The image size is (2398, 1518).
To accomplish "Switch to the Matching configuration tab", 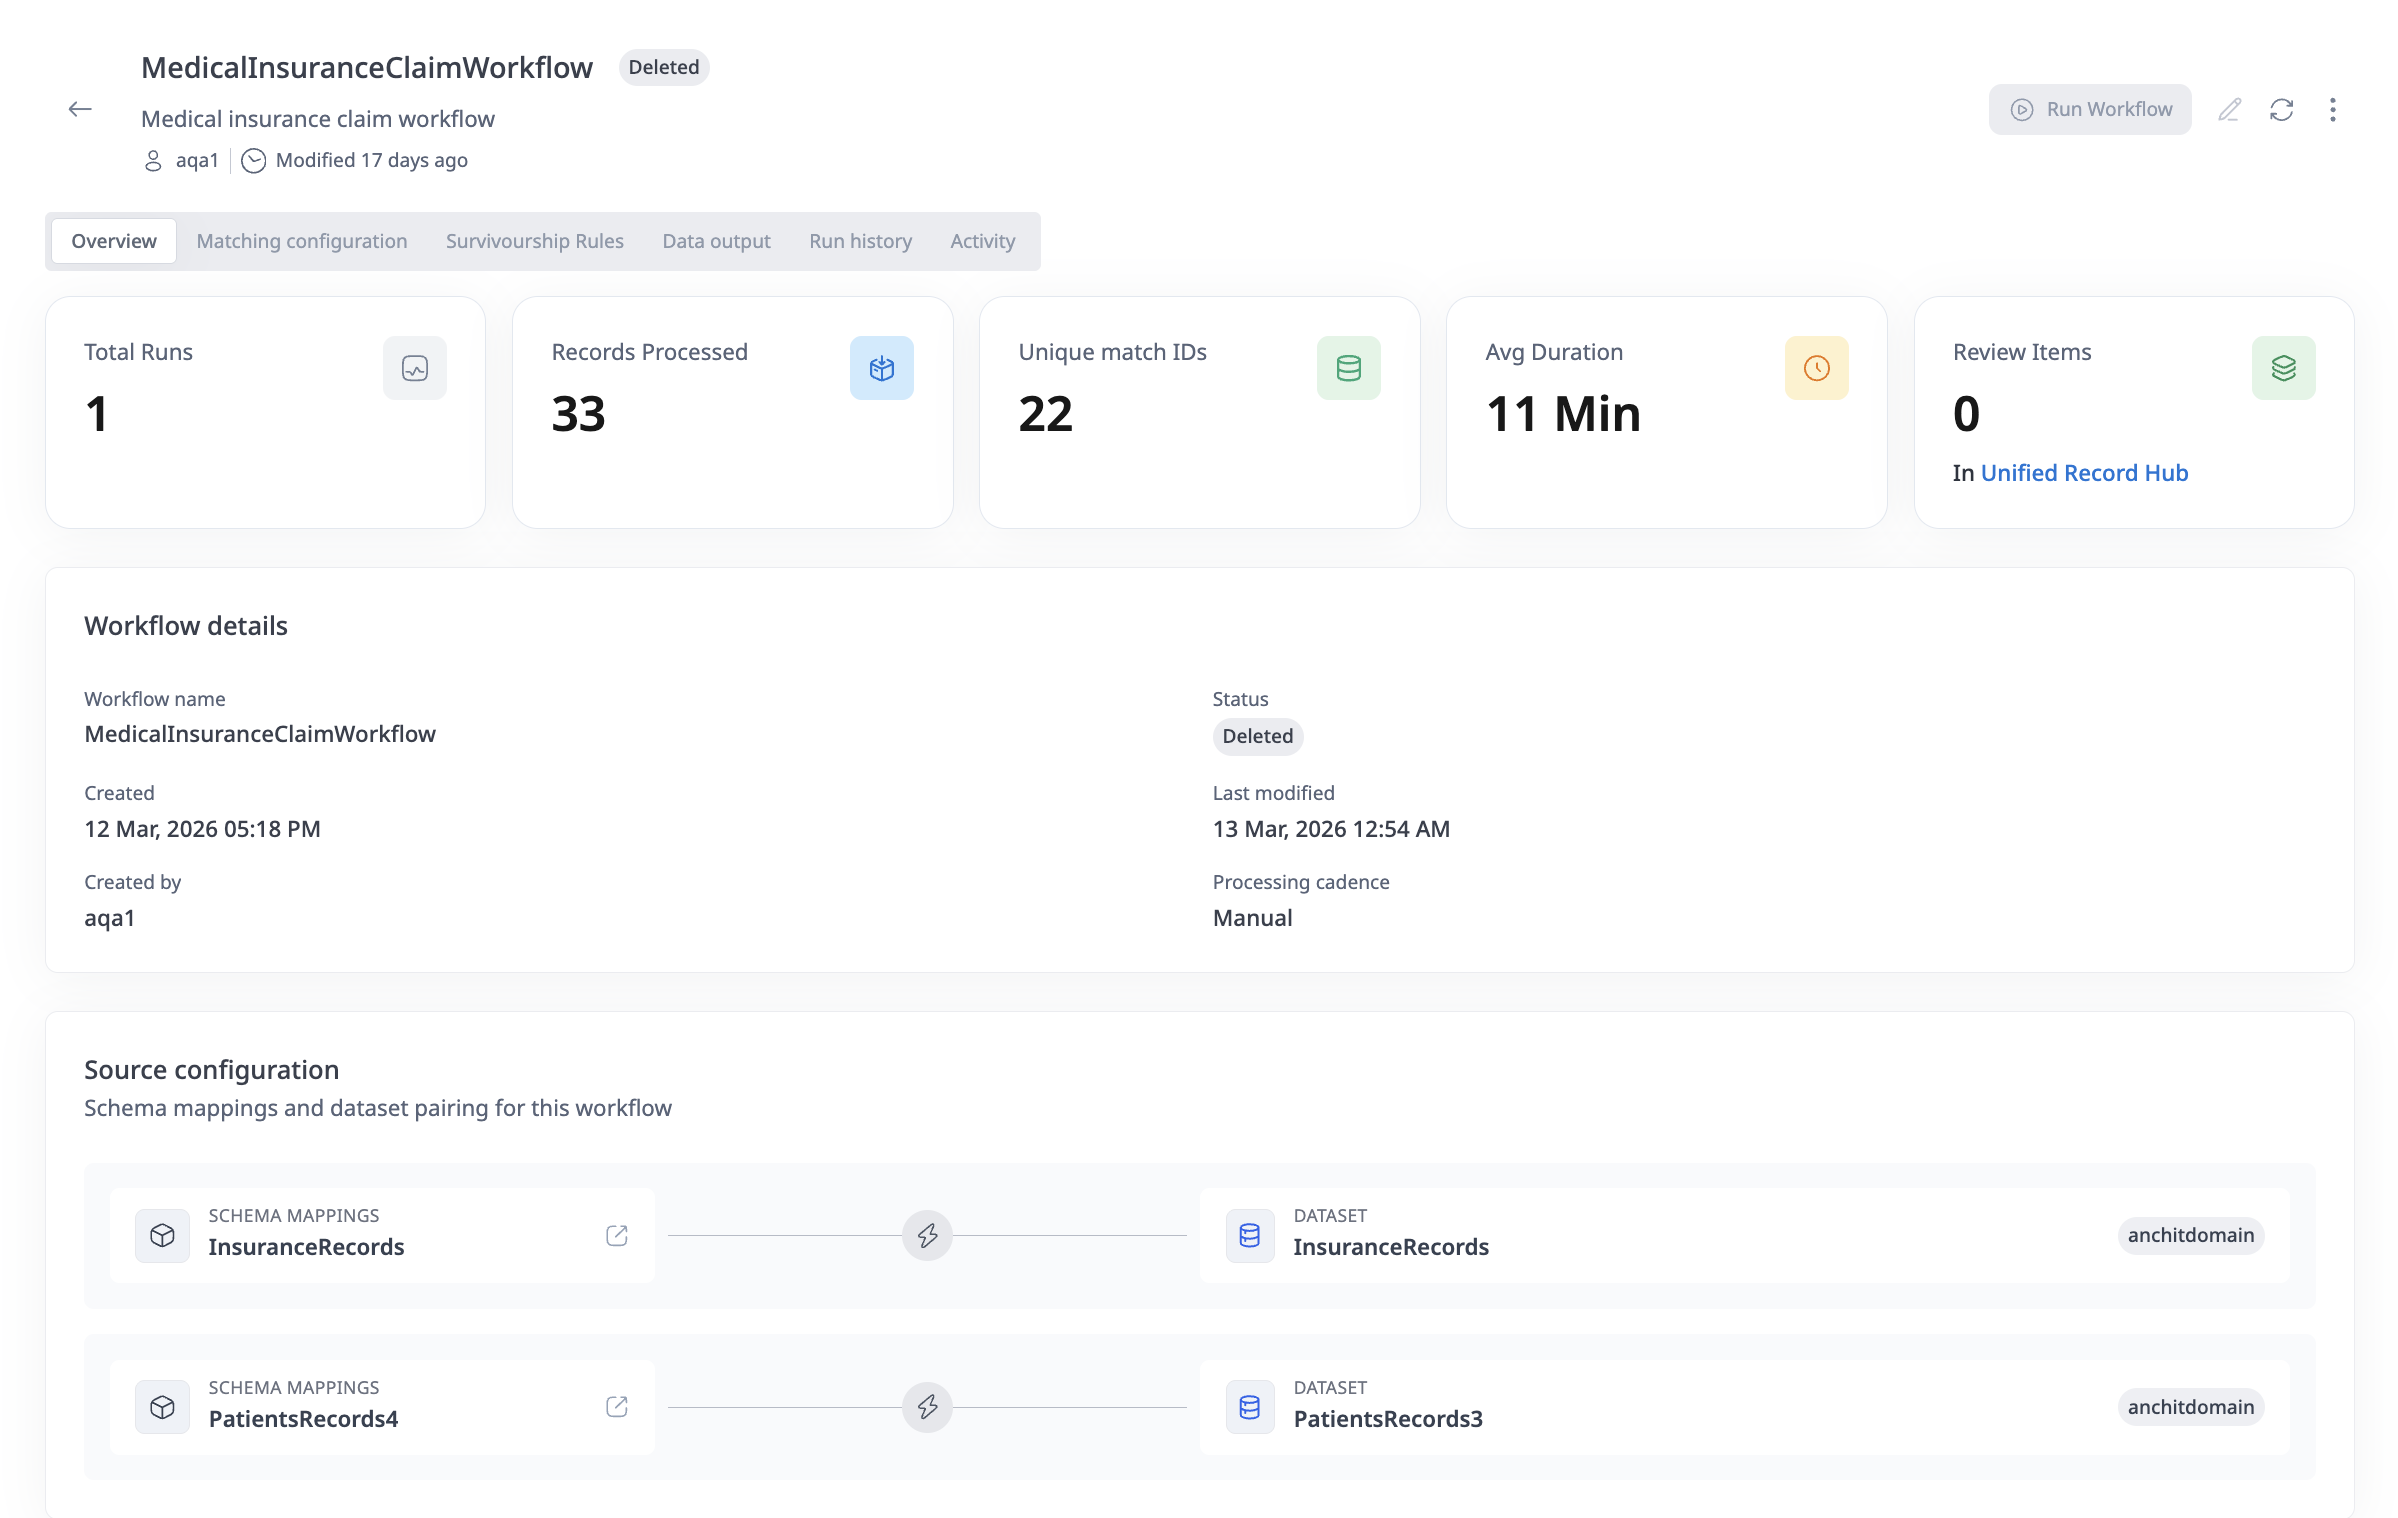I will (x=302, y=241).
